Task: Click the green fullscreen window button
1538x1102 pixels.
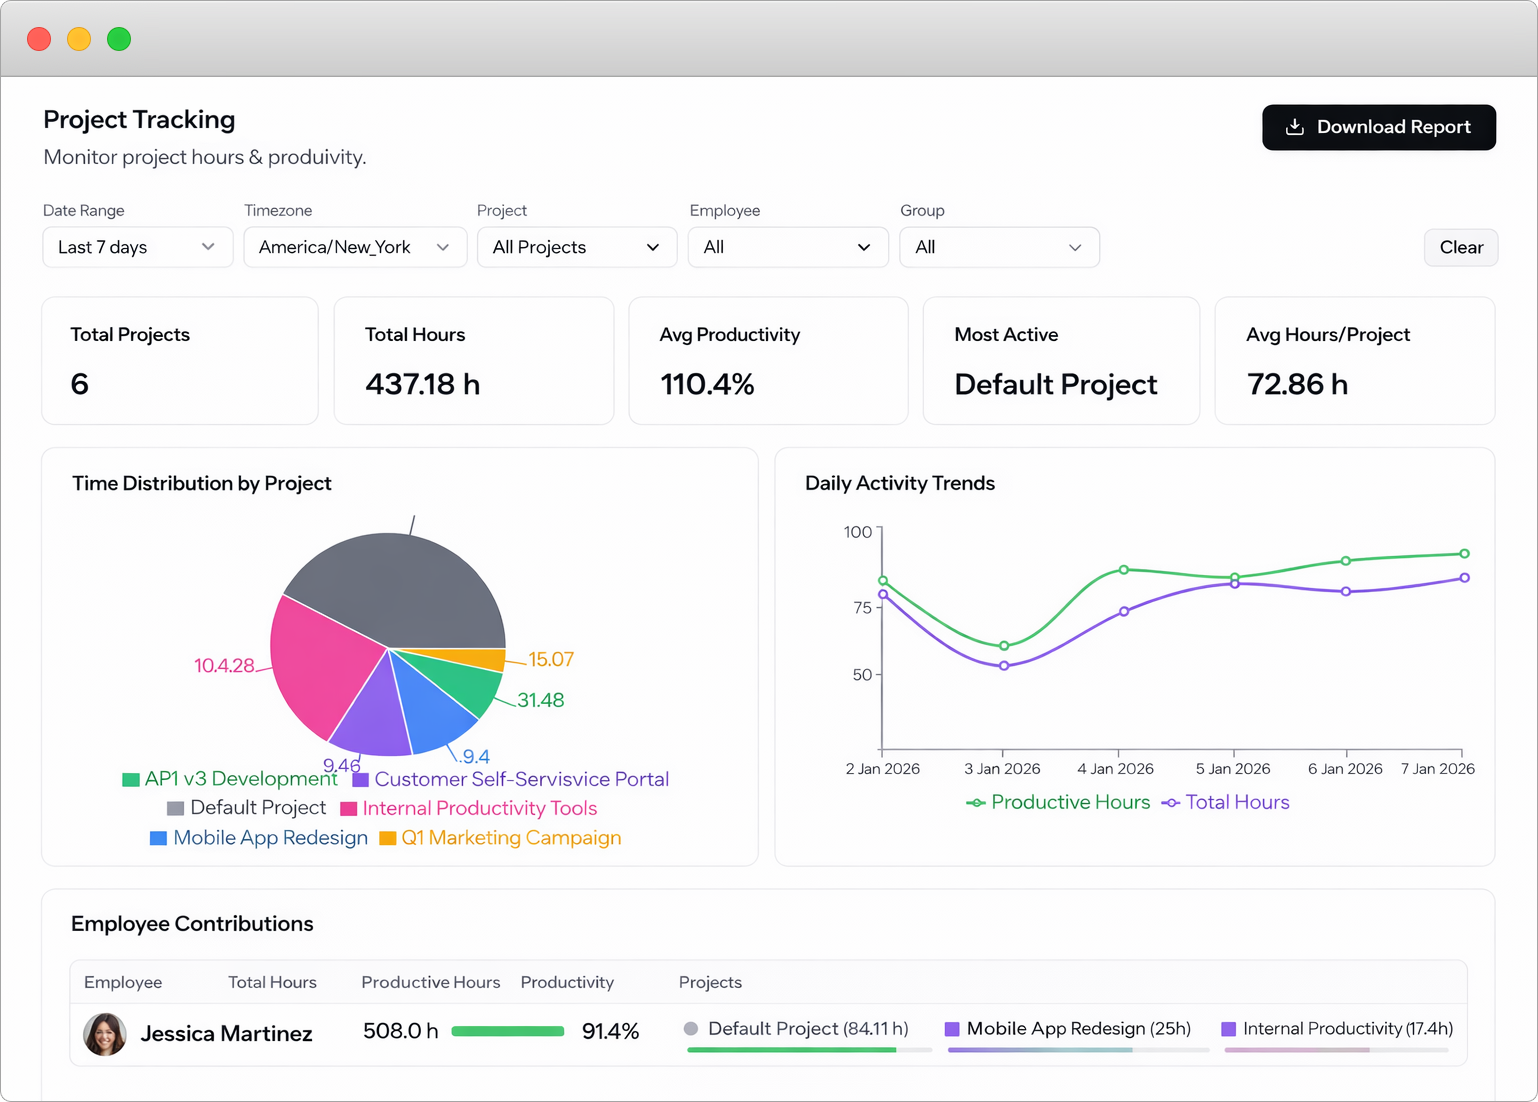Action: [119, 39]
